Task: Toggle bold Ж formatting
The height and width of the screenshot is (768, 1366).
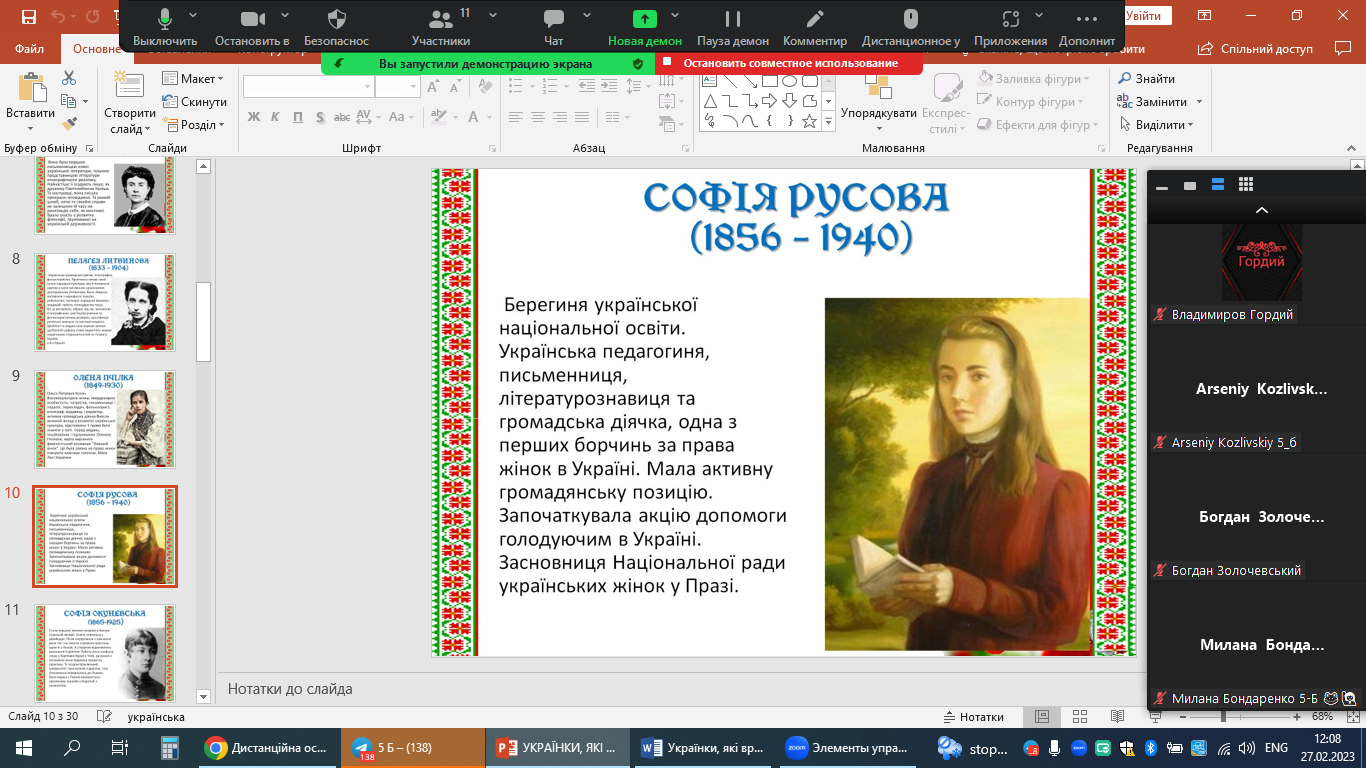Action: [254, 117]
